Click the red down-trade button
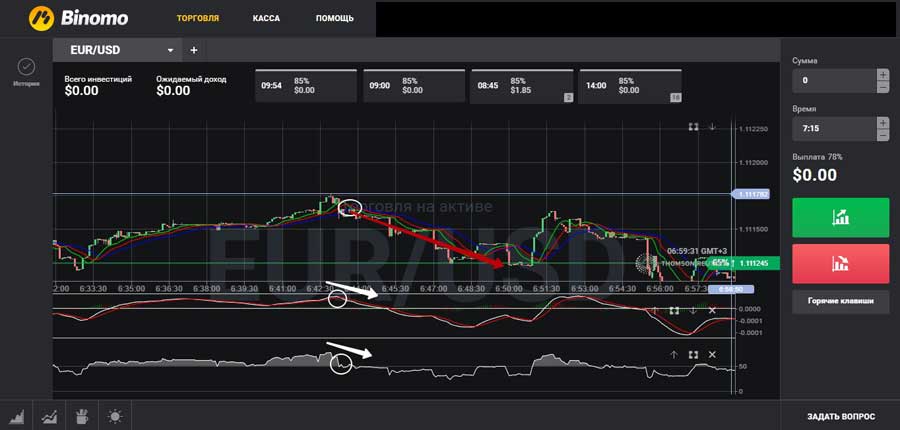 pos(841,264)
